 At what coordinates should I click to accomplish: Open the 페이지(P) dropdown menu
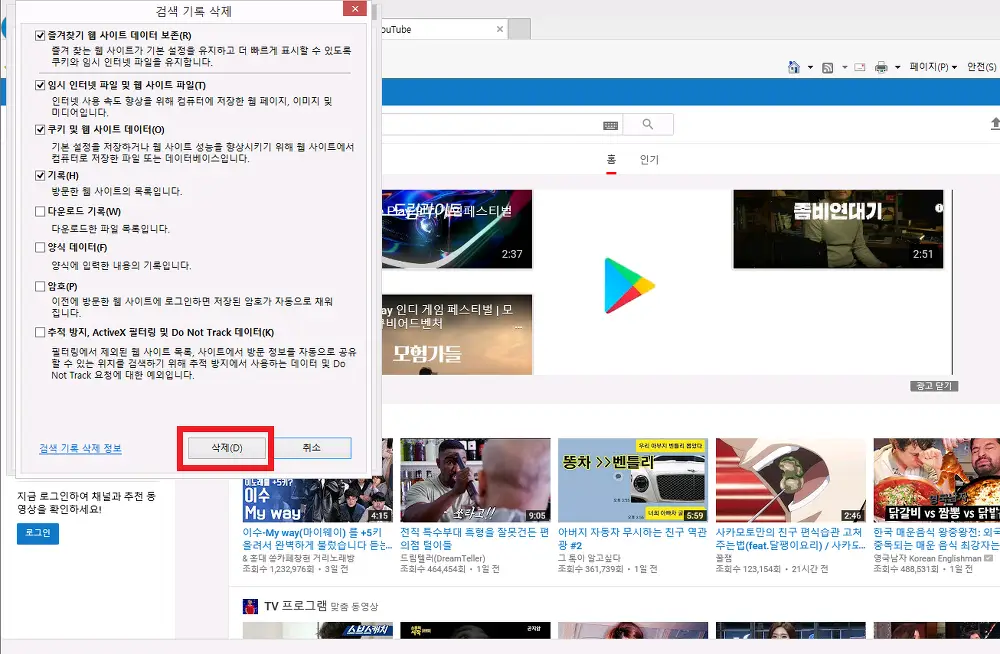click(933, 66)
